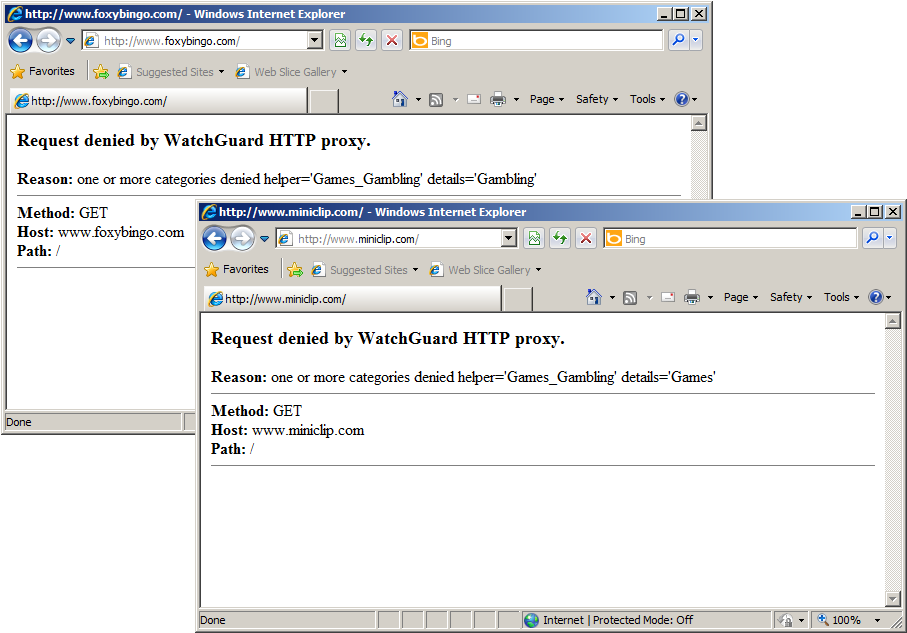The image size is (907, 633).
Task: Open Safety menu in foxybingo window
Action: pyautogui.click(x=596, y=99)
